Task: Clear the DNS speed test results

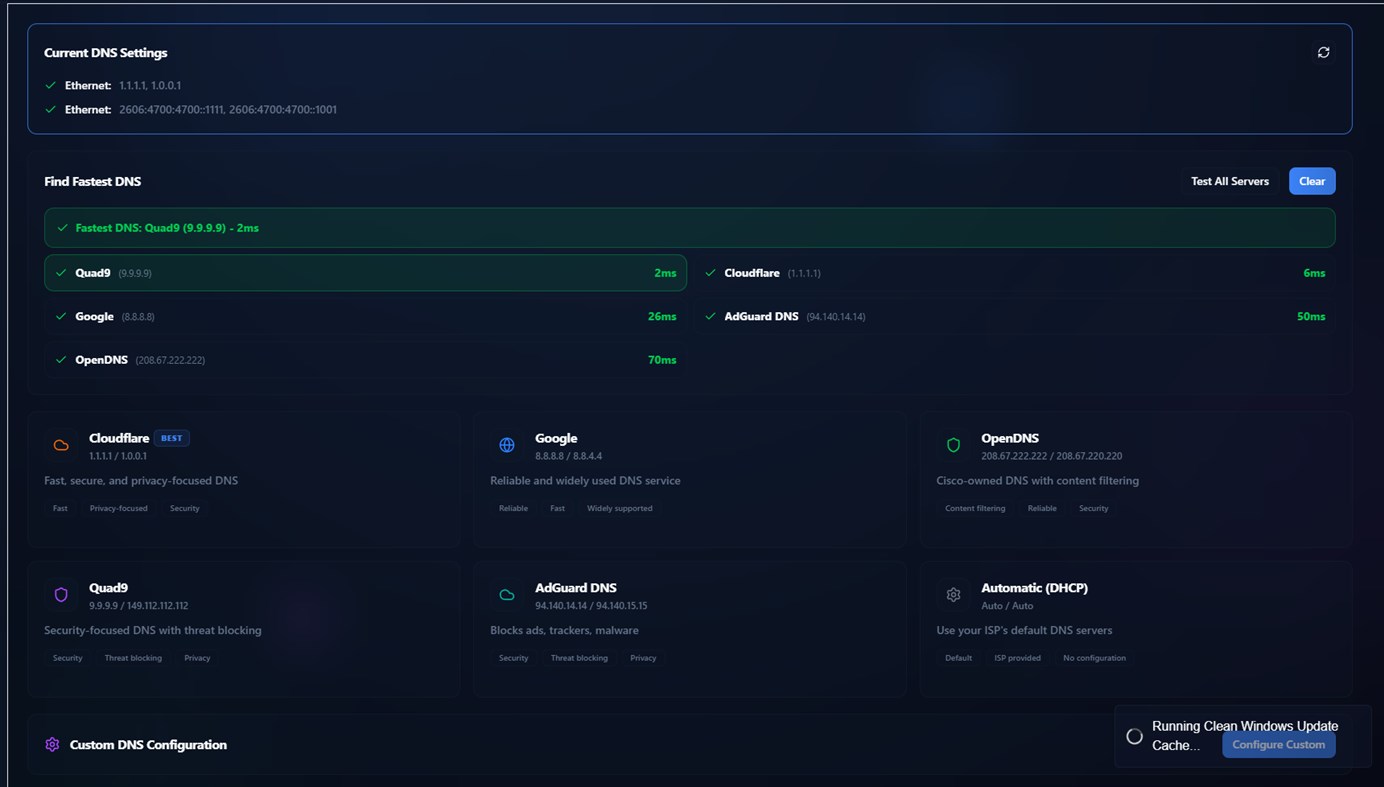Action: (x=1312, y=181)
